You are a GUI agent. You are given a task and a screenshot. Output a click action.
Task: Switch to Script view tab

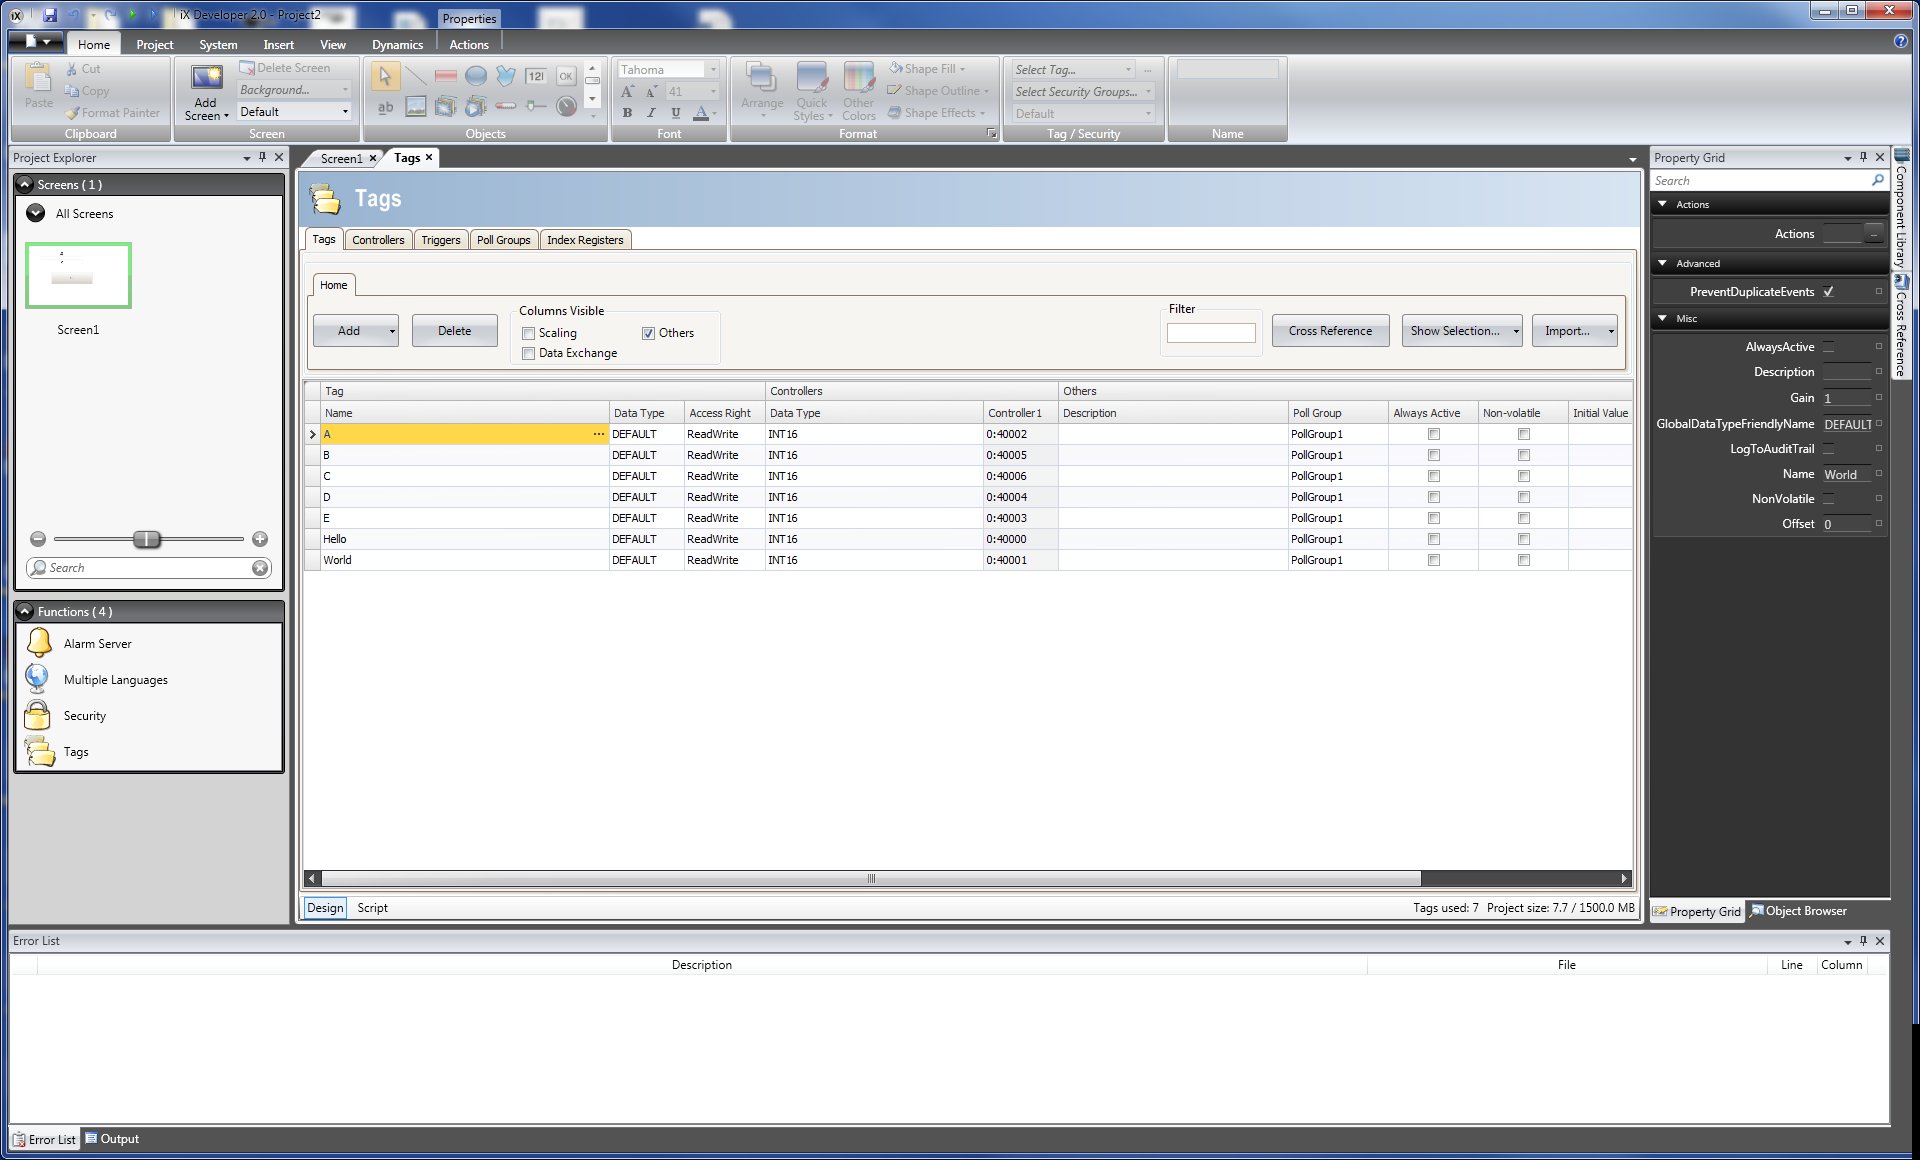coord(372,908)
